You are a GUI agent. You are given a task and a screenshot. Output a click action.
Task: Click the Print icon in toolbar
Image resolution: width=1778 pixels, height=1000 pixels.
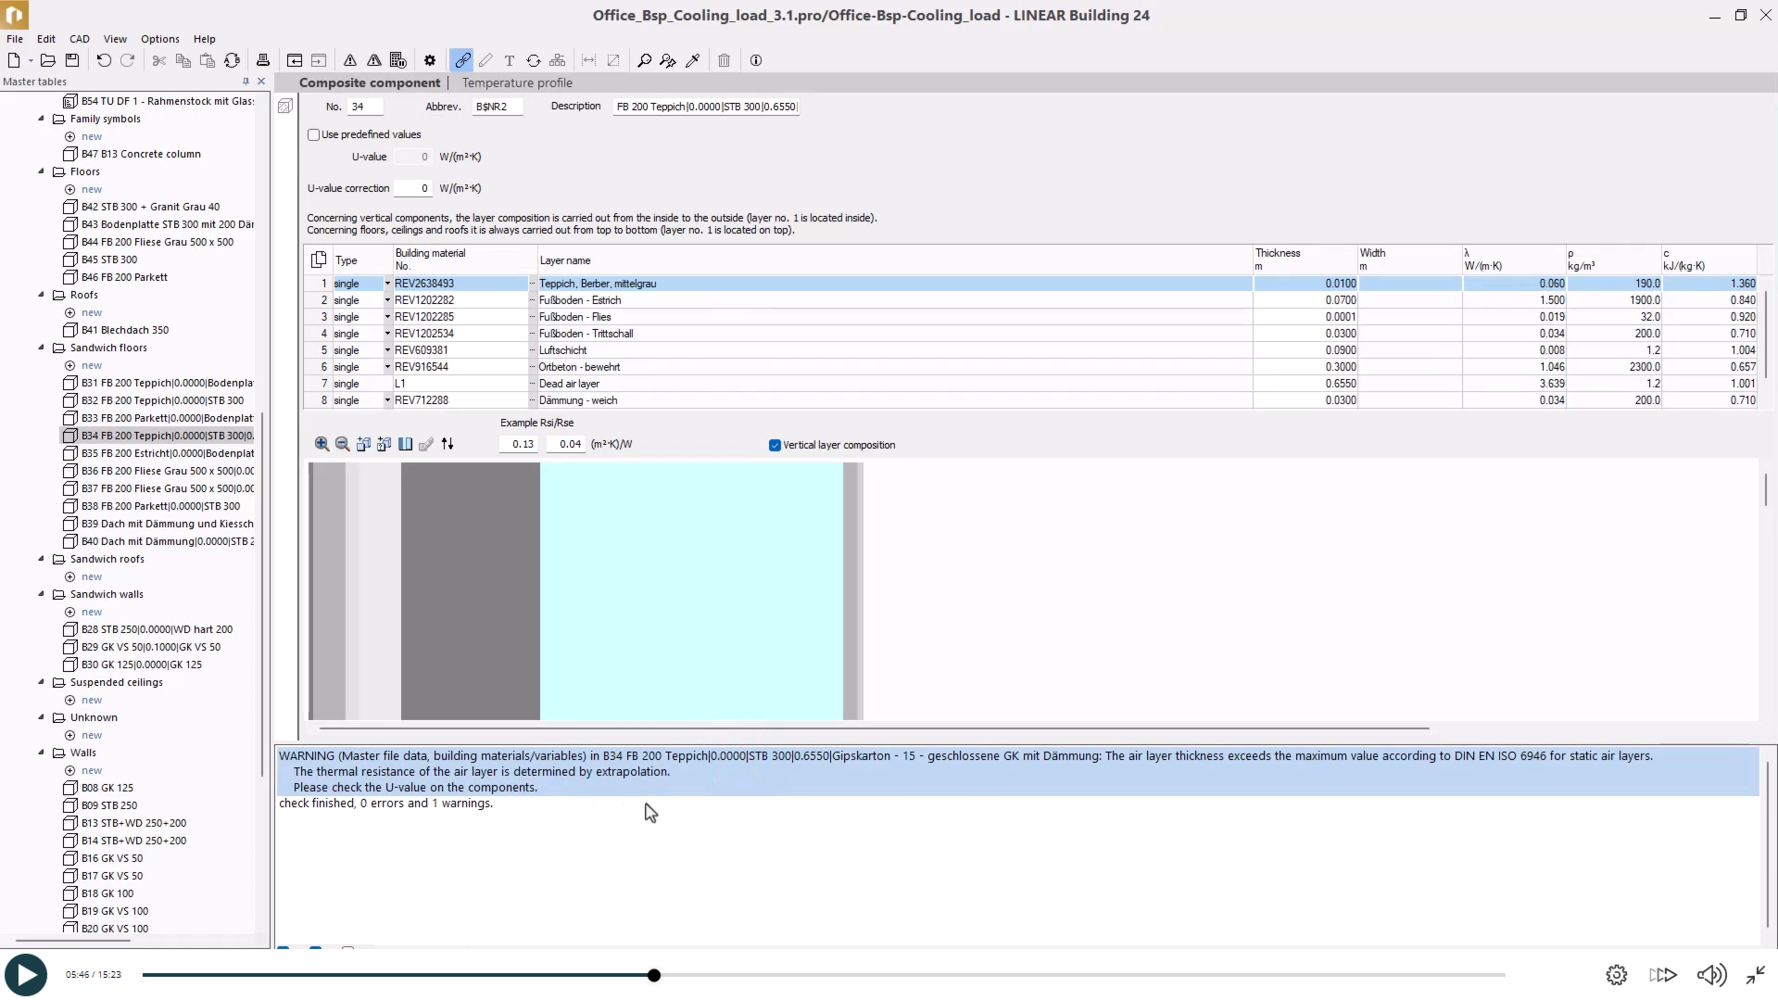coord(263,61)
